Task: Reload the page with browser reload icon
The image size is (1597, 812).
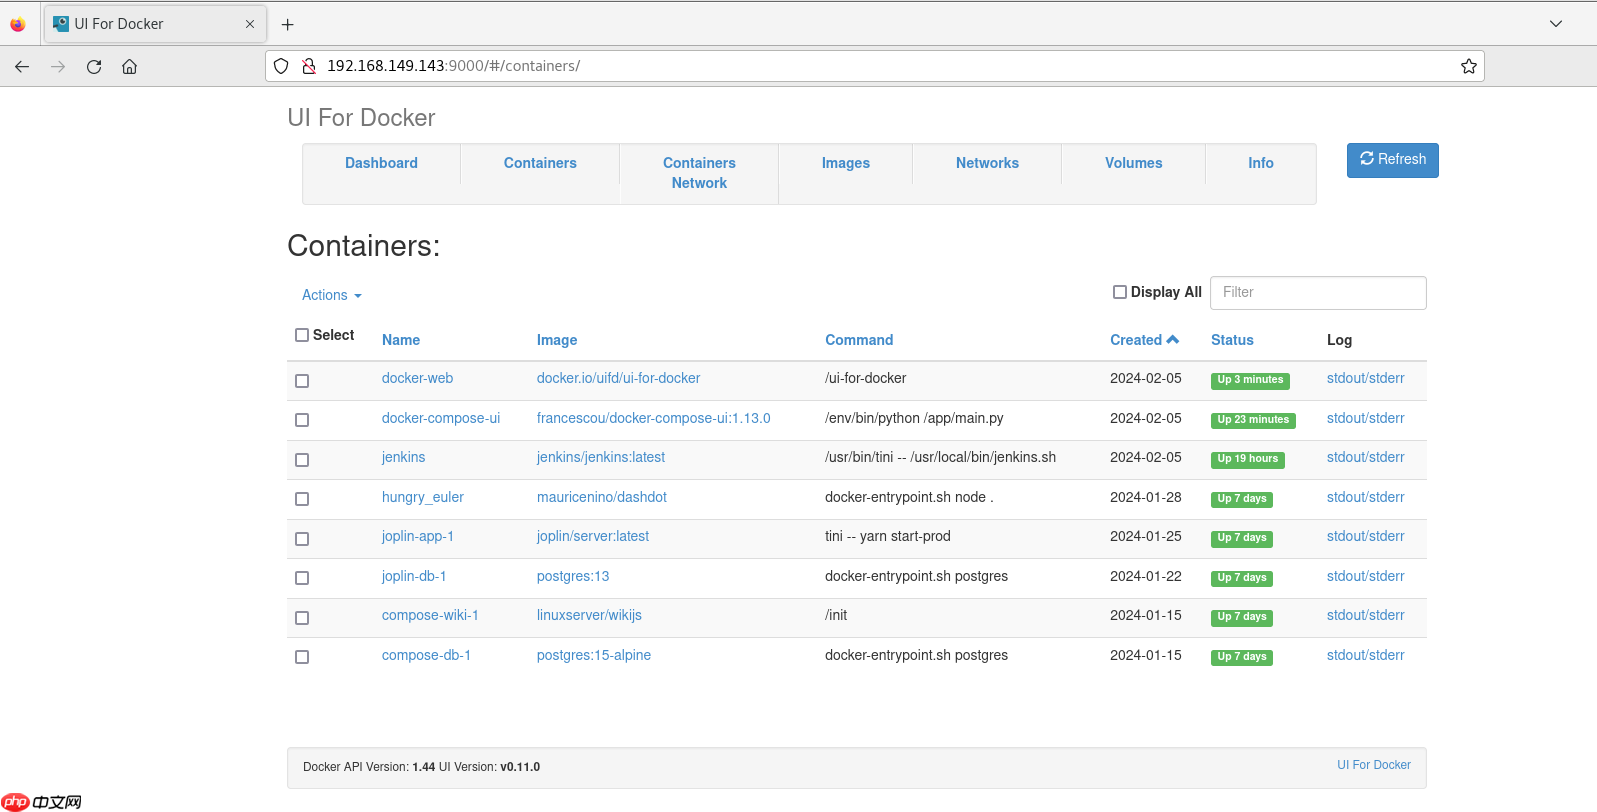Action: tap(94, 66)
